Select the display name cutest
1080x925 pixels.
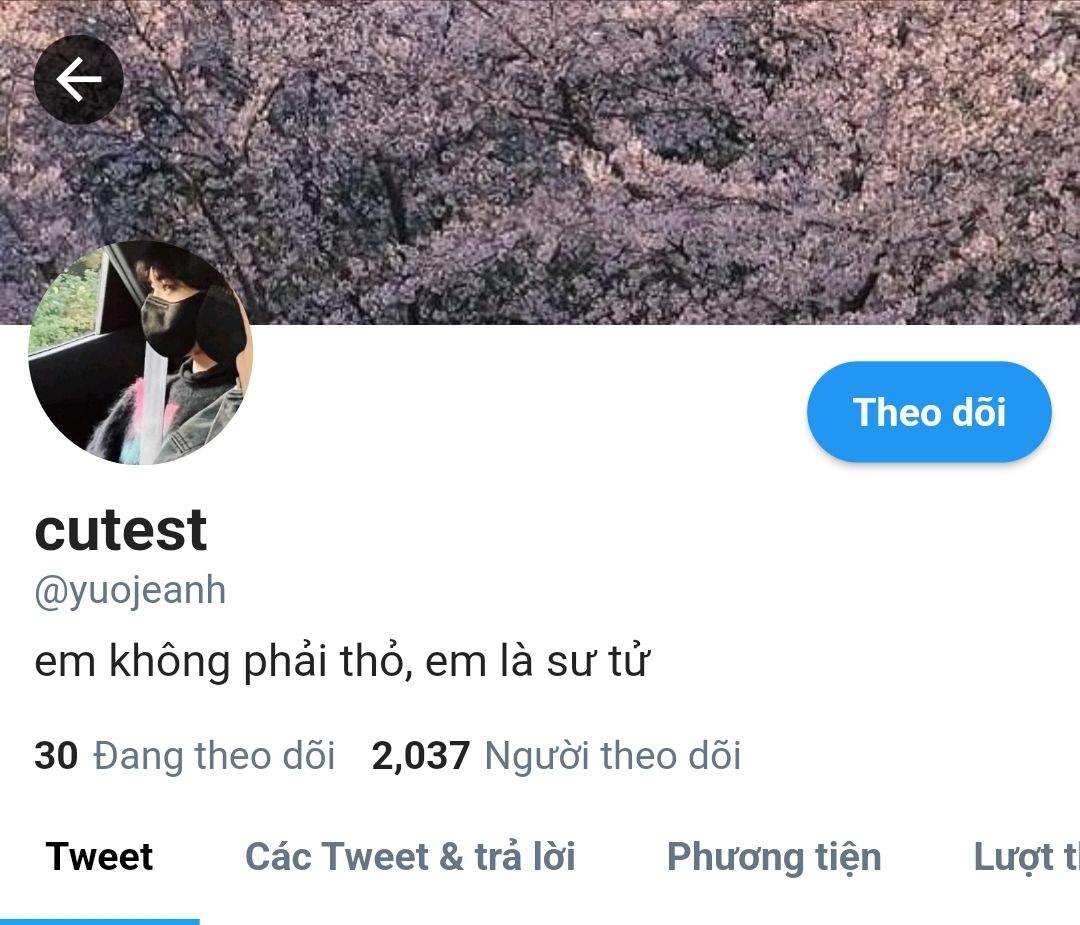click(x=121, y=530)
